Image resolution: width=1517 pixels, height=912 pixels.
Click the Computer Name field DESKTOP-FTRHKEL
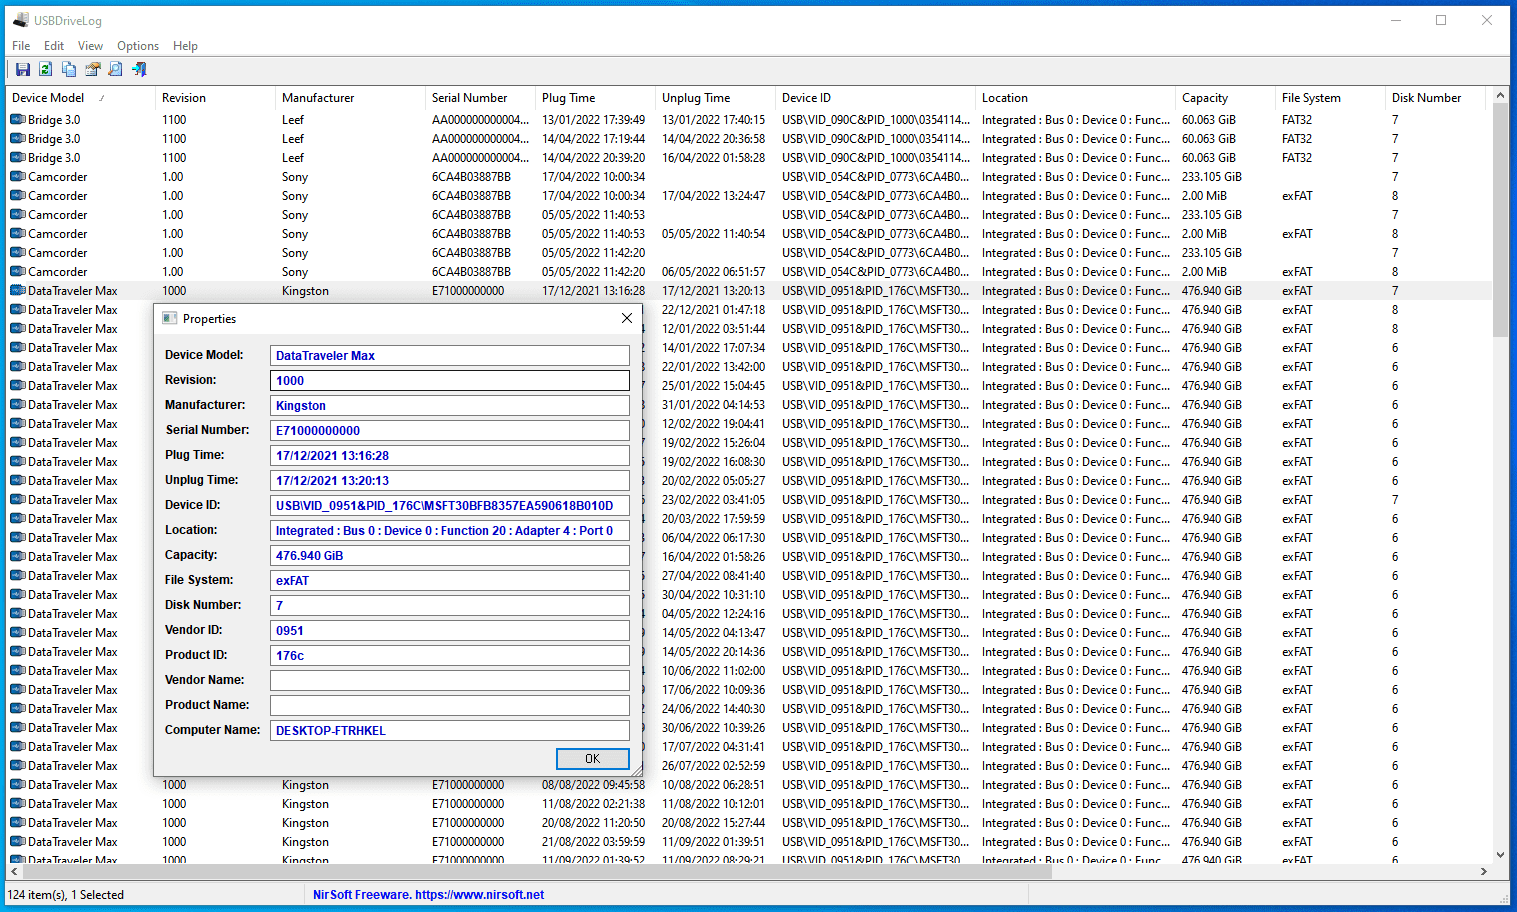(450, 731)
